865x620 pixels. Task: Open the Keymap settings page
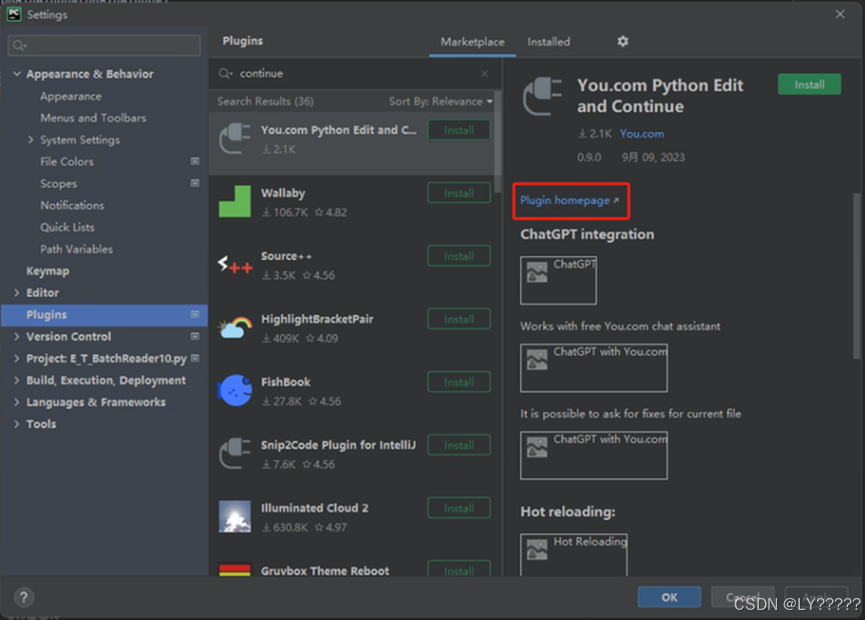click(x=47, y=271)
